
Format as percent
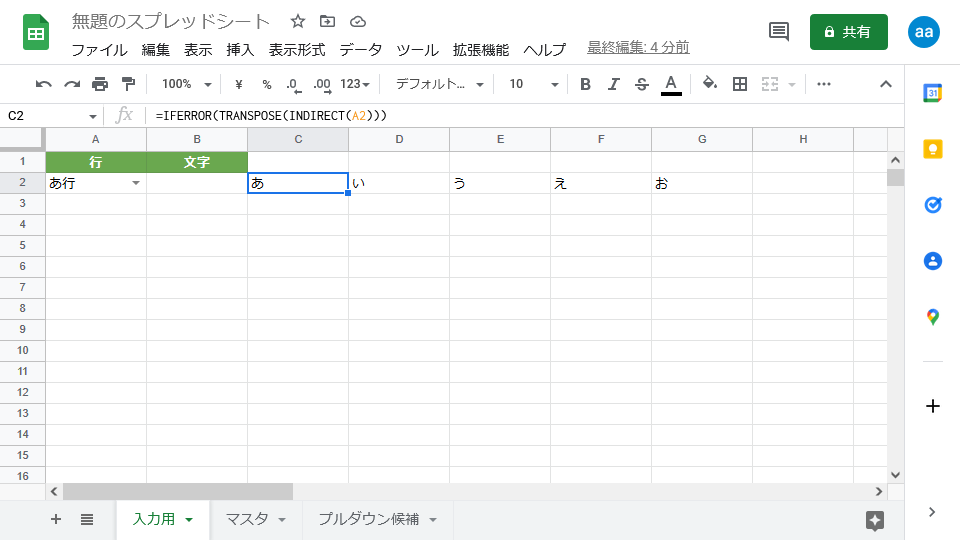(267, 84)
